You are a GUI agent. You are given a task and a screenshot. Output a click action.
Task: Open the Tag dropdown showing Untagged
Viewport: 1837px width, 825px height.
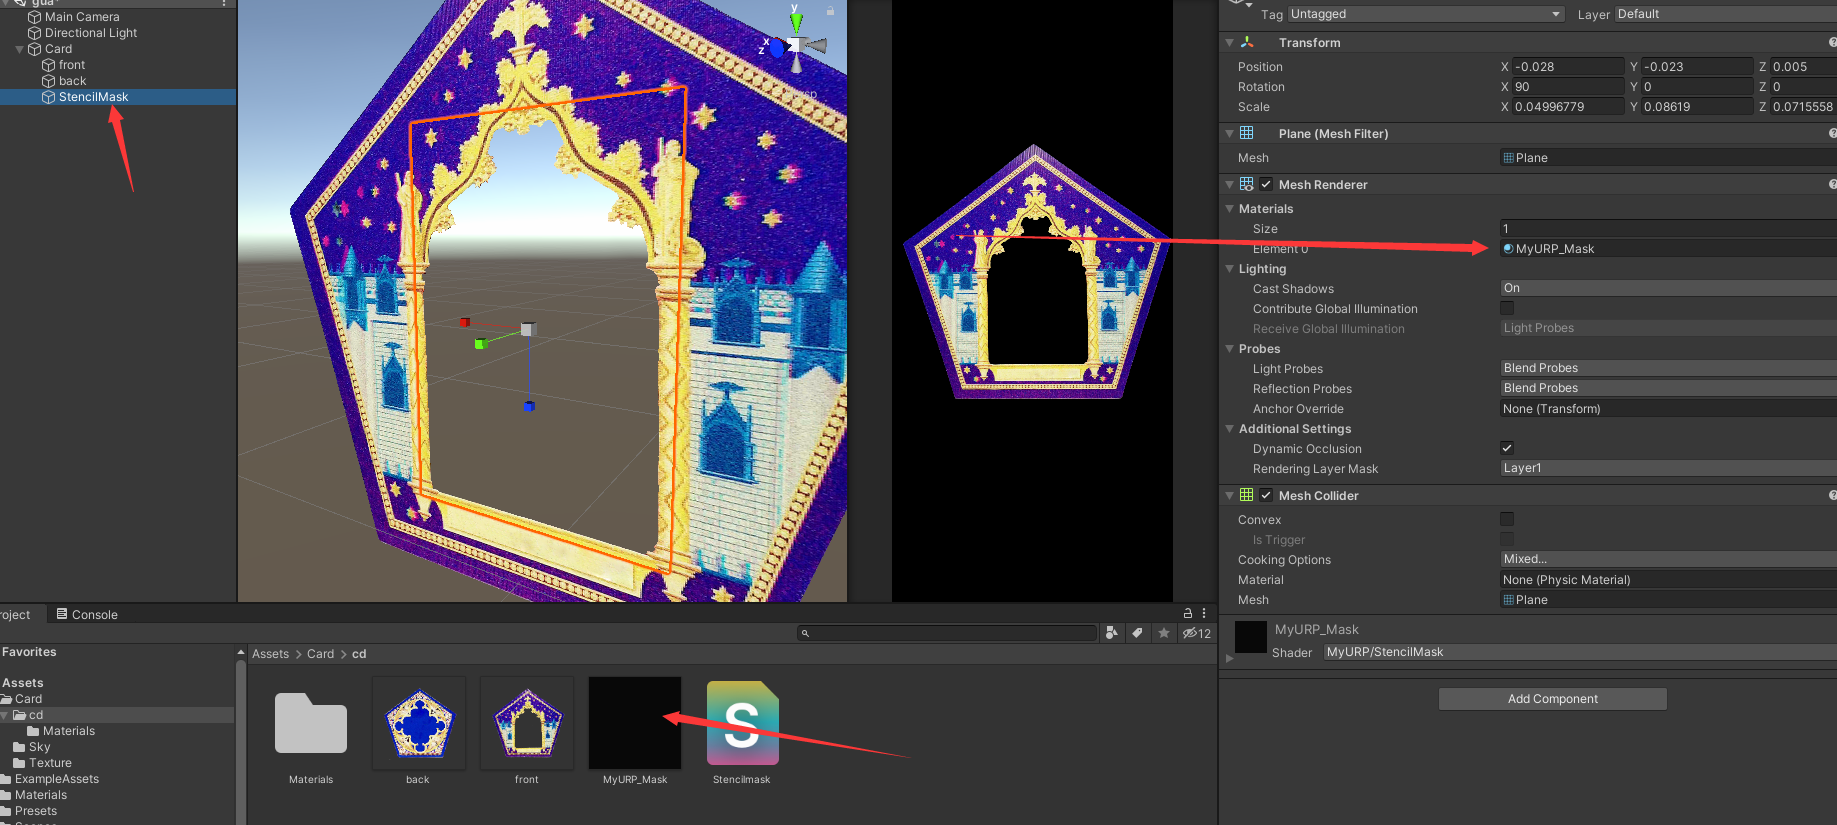[x=1425, y=14]
